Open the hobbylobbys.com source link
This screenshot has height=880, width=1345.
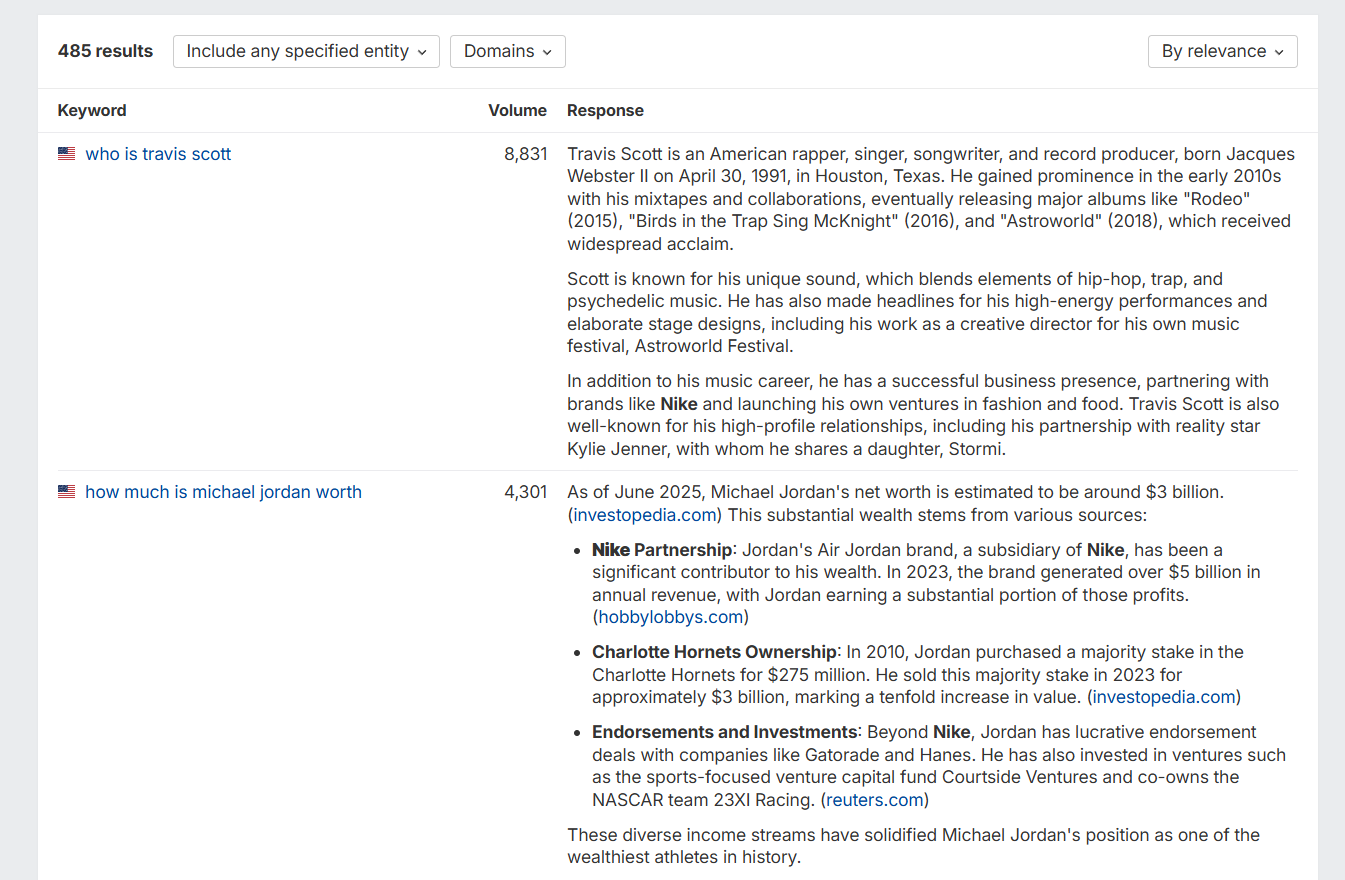669,616
